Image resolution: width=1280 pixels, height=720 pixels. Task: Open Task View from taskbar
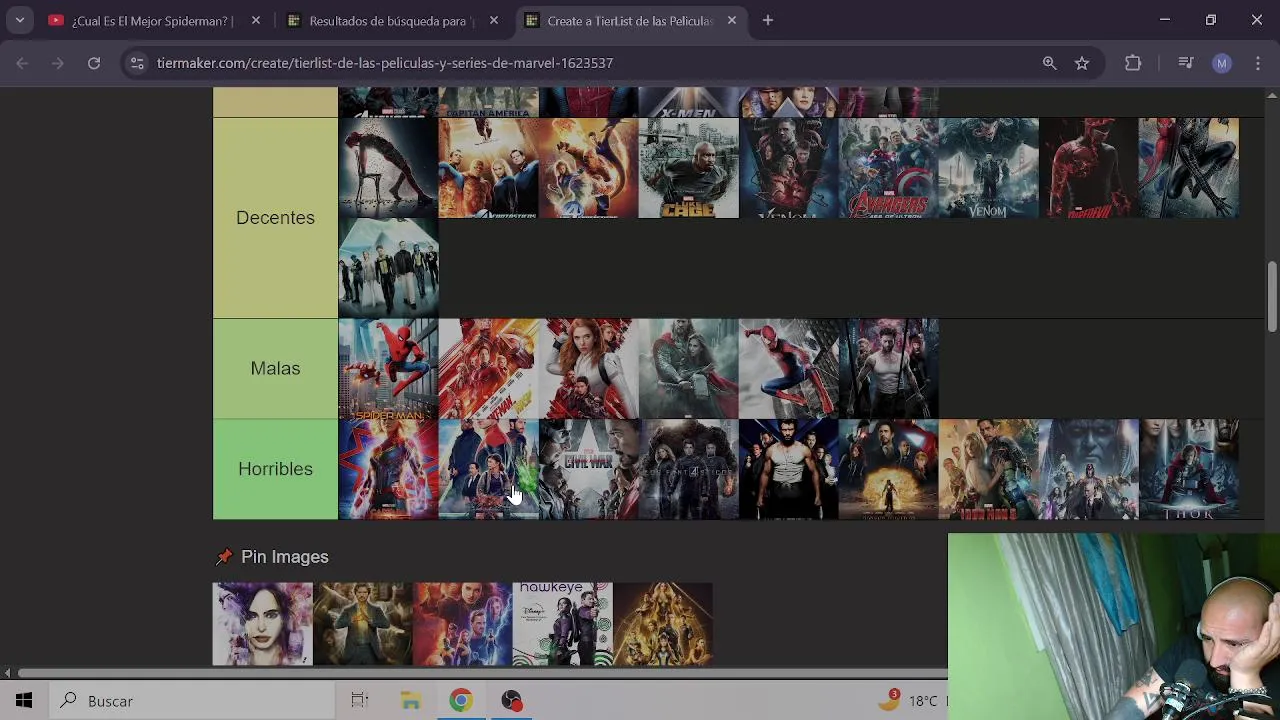pyautogui.click(x=360, y=701)
